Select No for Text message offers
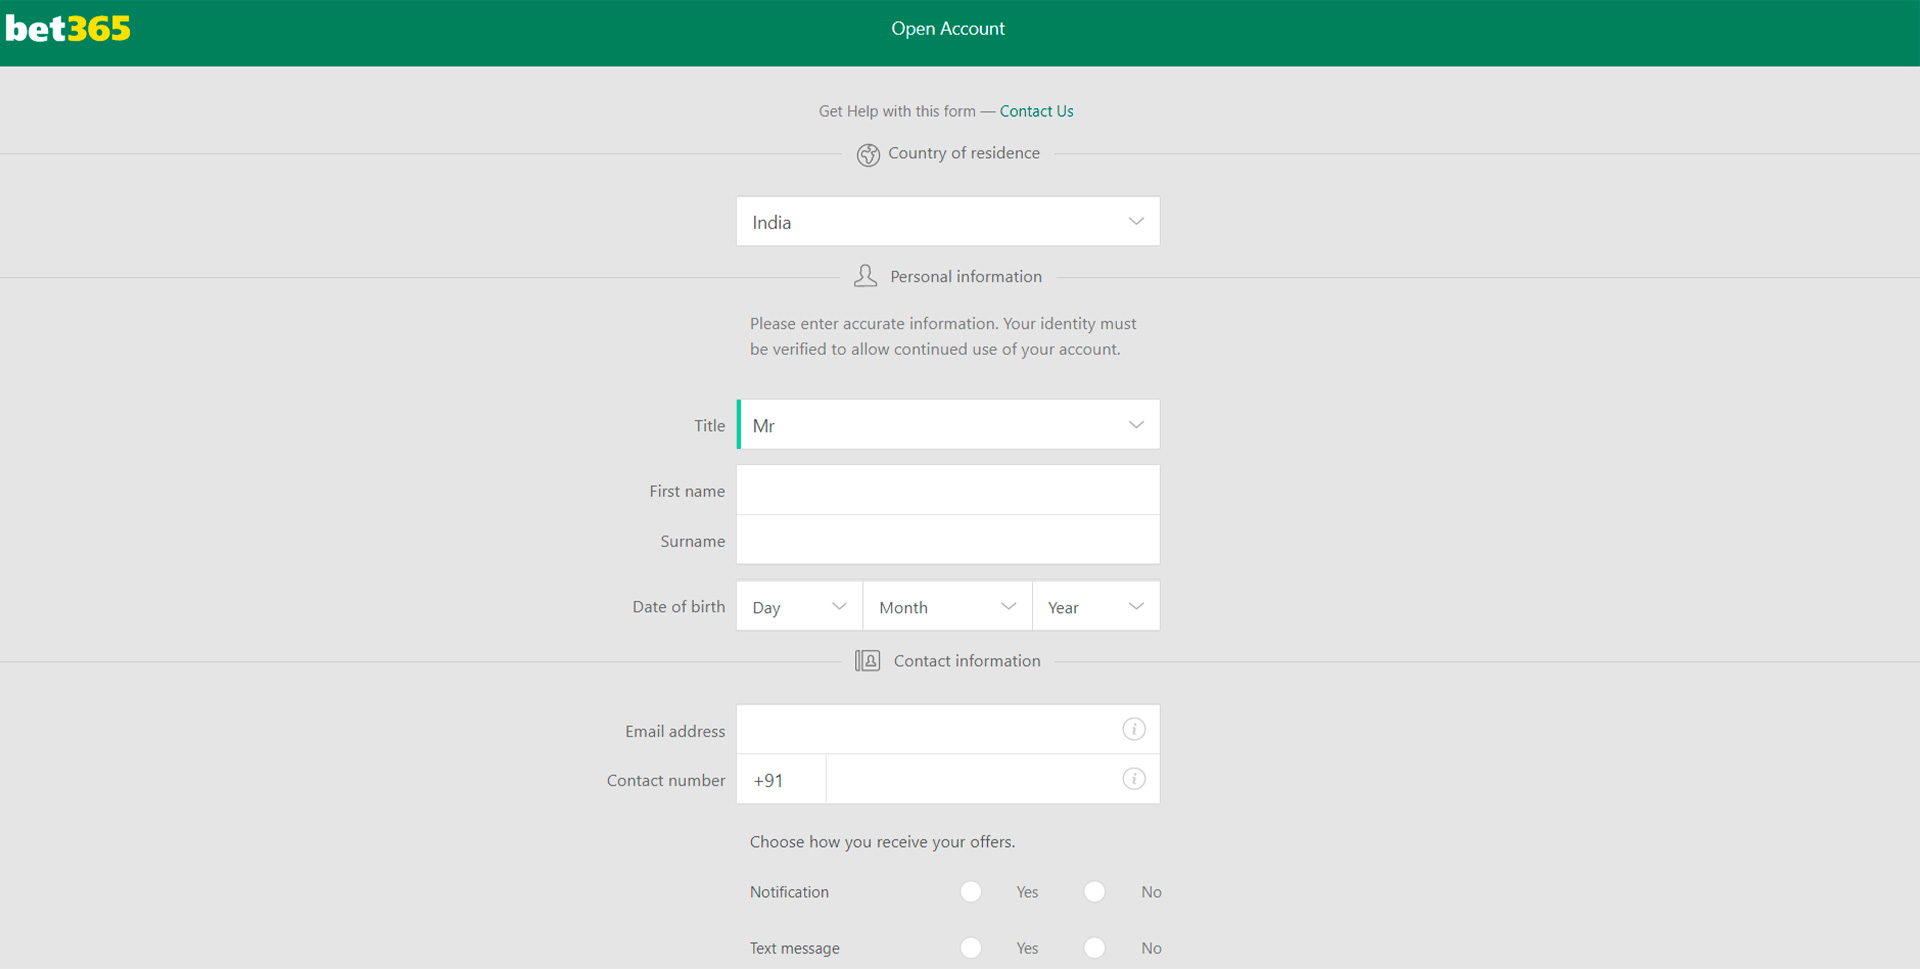This screenshot has height=969, width=1920. click(x=1094, y=947)
